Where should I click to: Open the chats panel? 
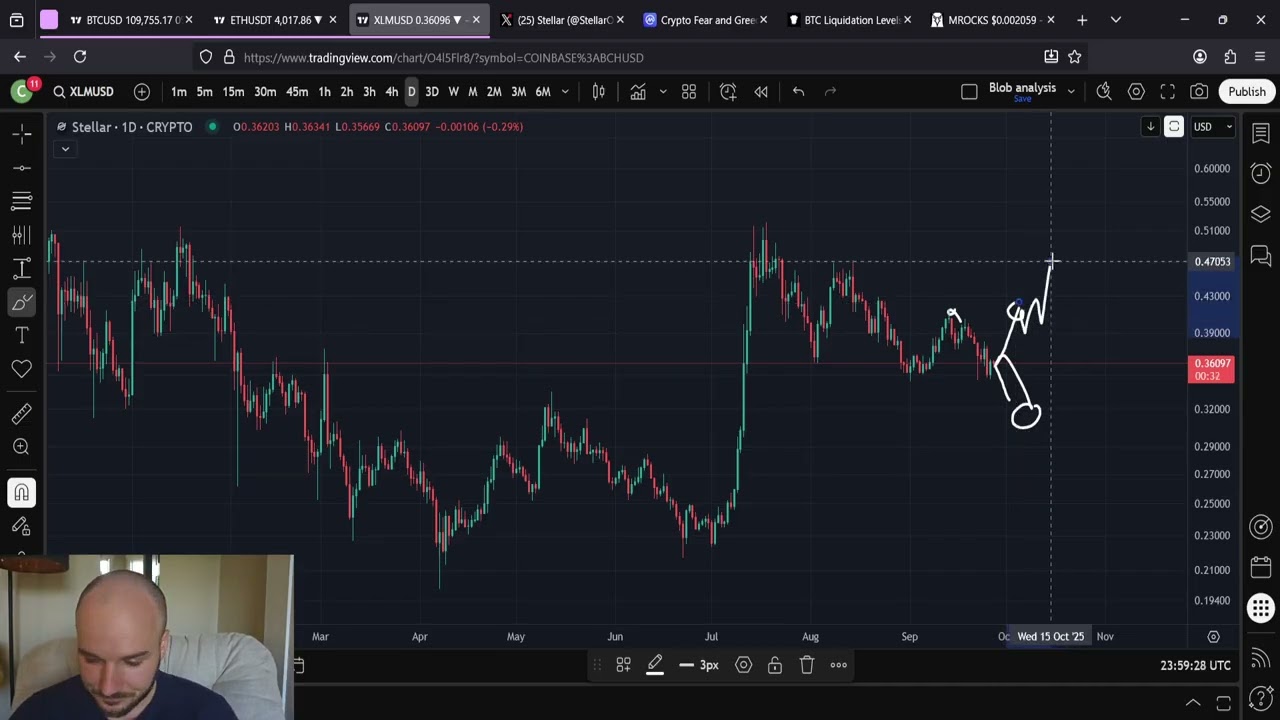click(1261, 255)
